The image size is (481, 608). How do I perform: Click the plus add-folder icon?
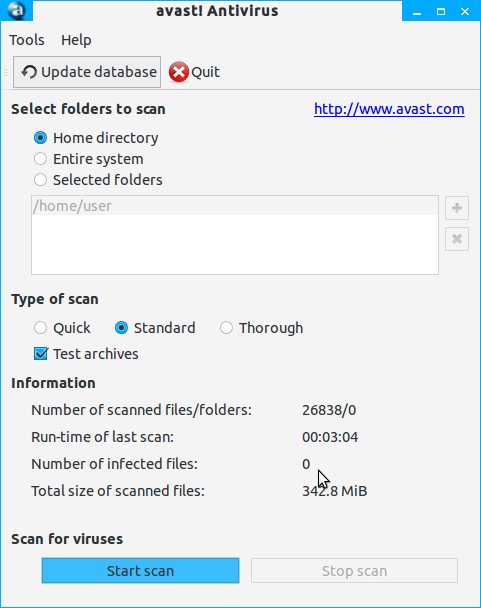(x=457, y=208)
